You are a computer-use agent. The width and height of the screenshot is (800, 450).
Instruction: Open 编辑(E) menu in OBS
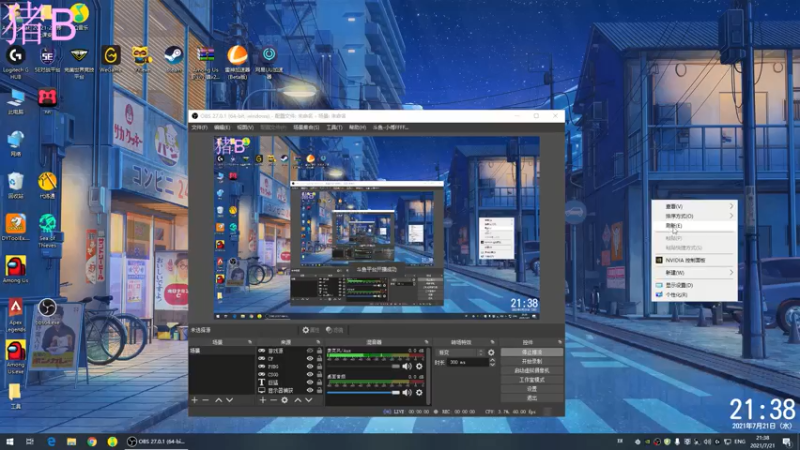[222, 127]
